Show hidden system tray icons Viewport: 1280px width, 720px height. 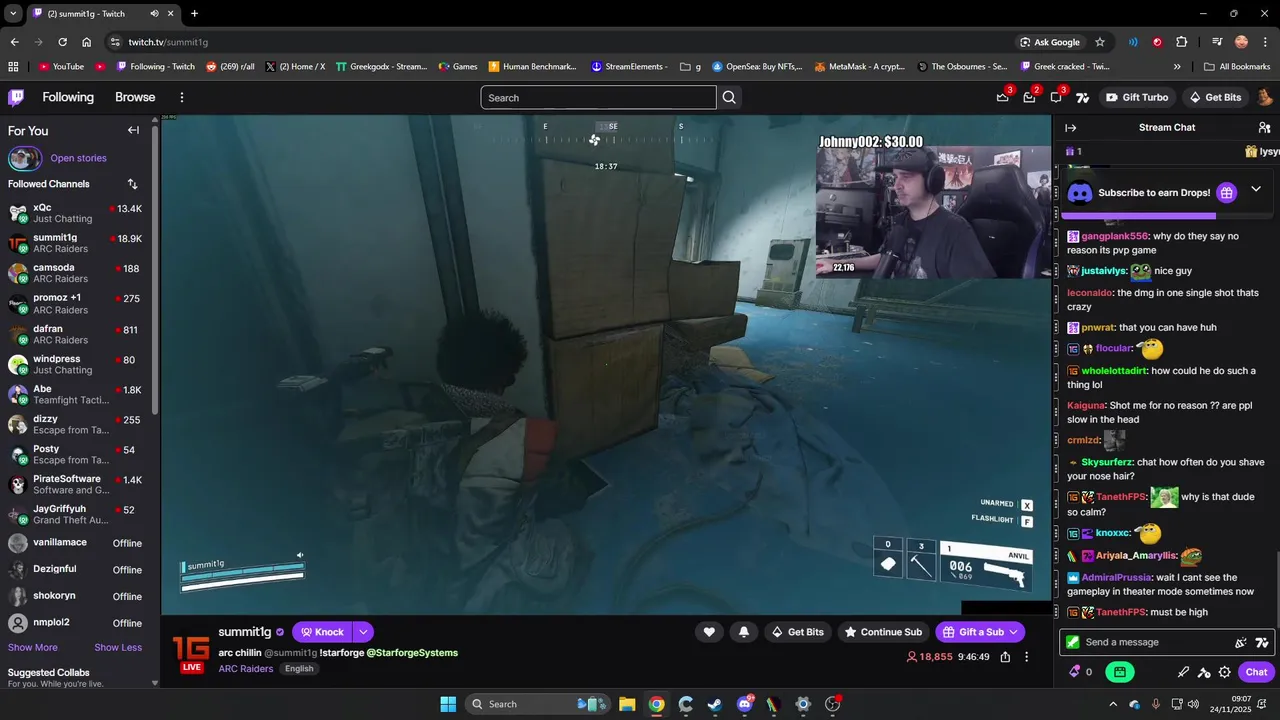click(x=1113, y=704)
